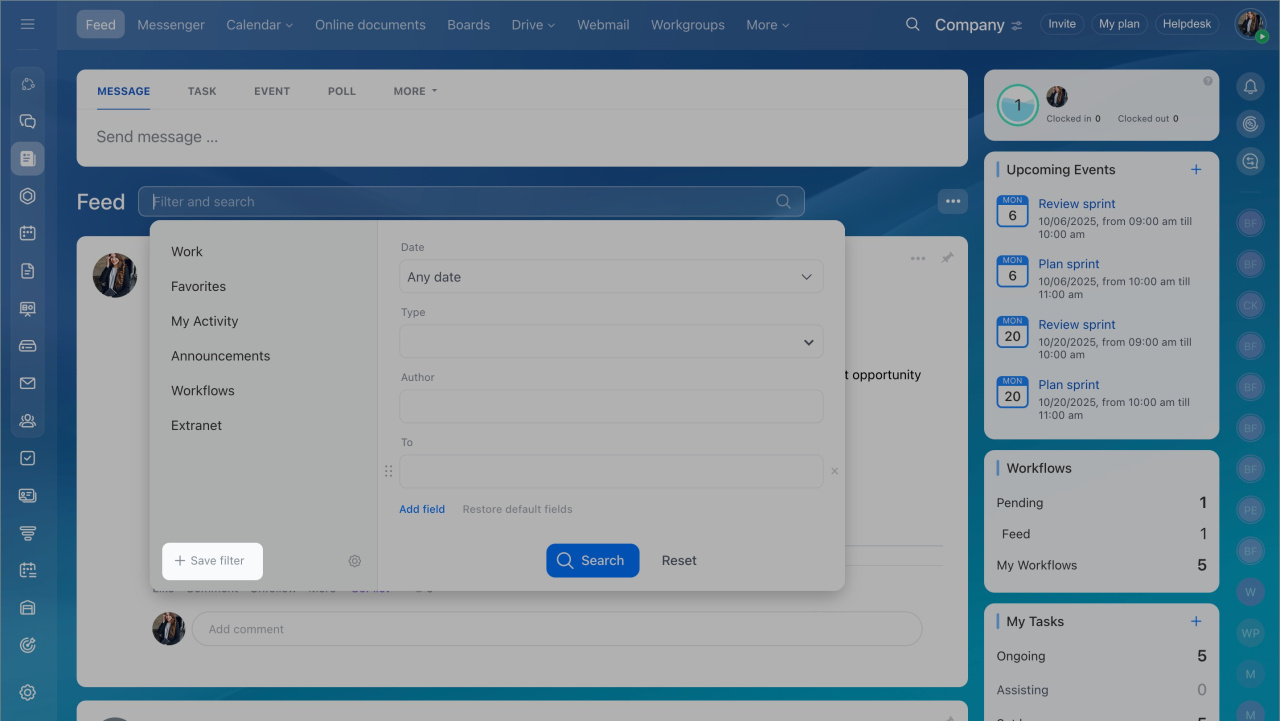This screenshot has width=1280, height=721.
Task: Open the search magnifier in top bar
Action: (912, 24)
